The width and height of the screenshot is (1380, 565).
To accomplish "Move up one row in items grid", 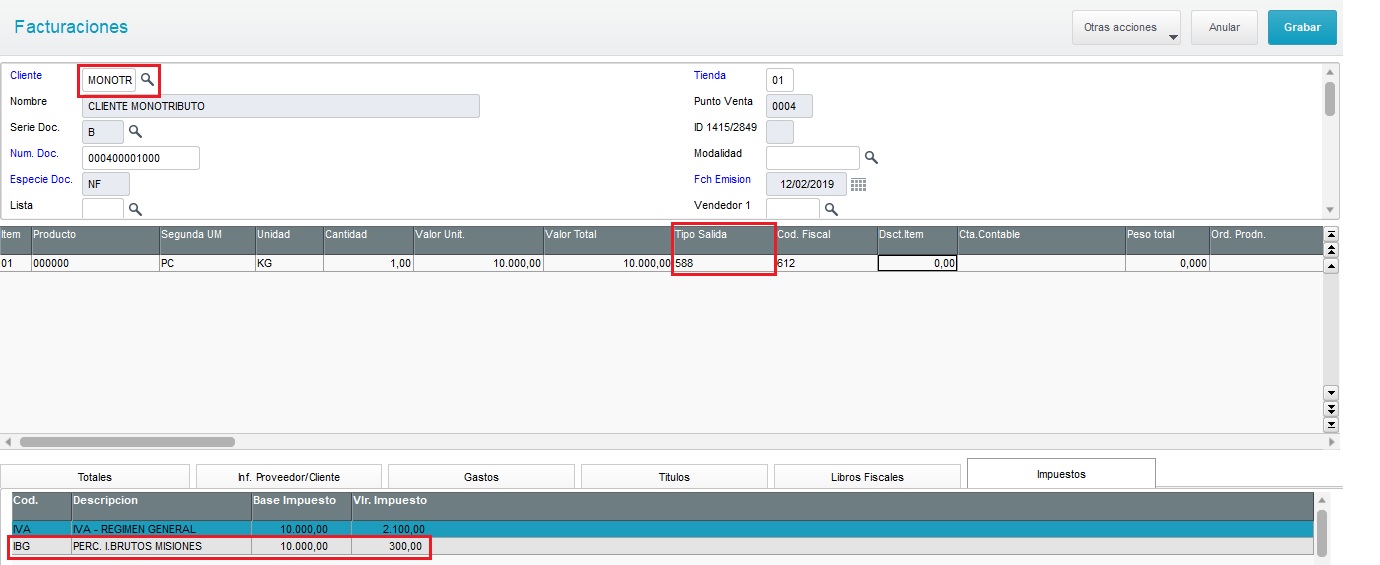I will pyautogui.click(x=1331, y=266).
